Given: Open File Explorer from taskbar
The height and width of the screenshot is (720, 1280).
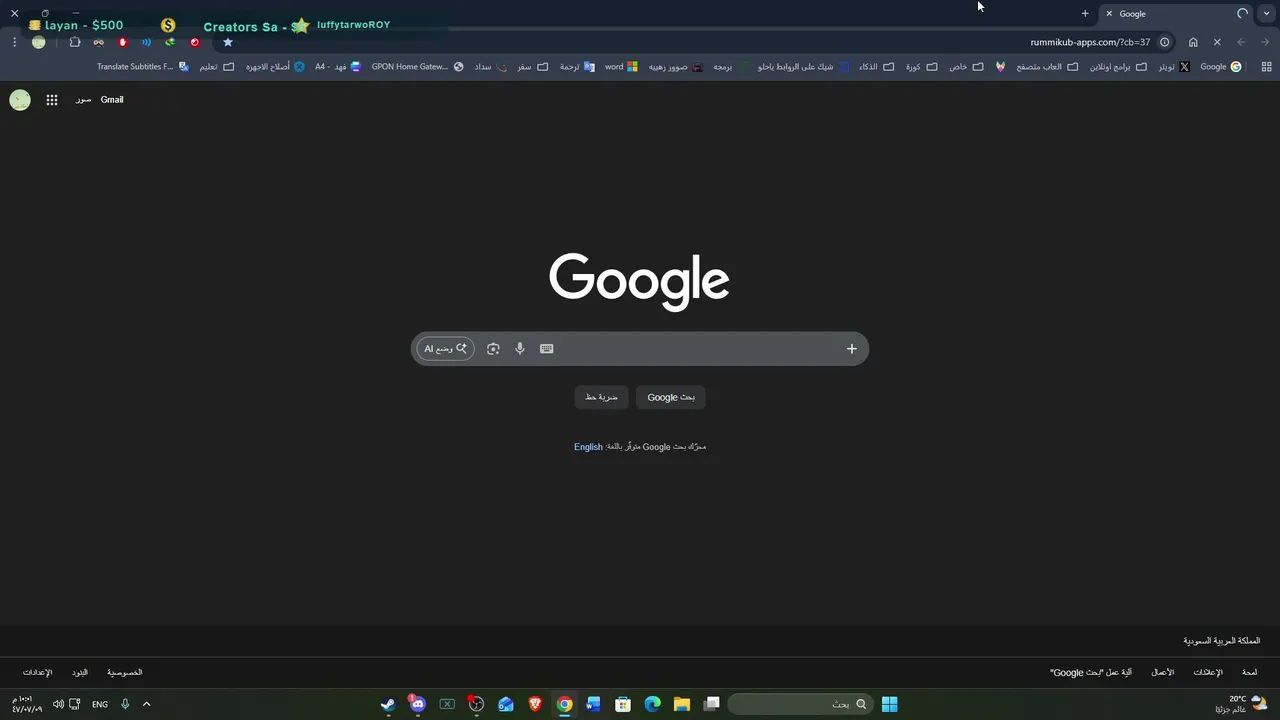Looking at the screenshot, I should tap(682, 704).
